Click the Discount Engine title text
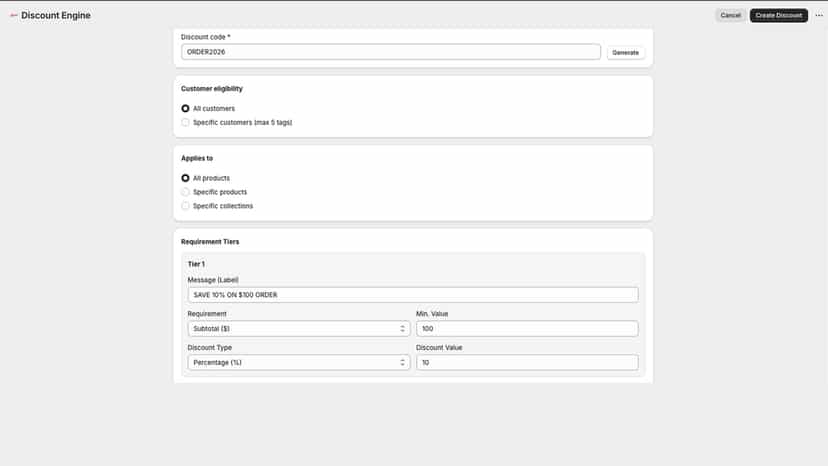 coord(56,15)
